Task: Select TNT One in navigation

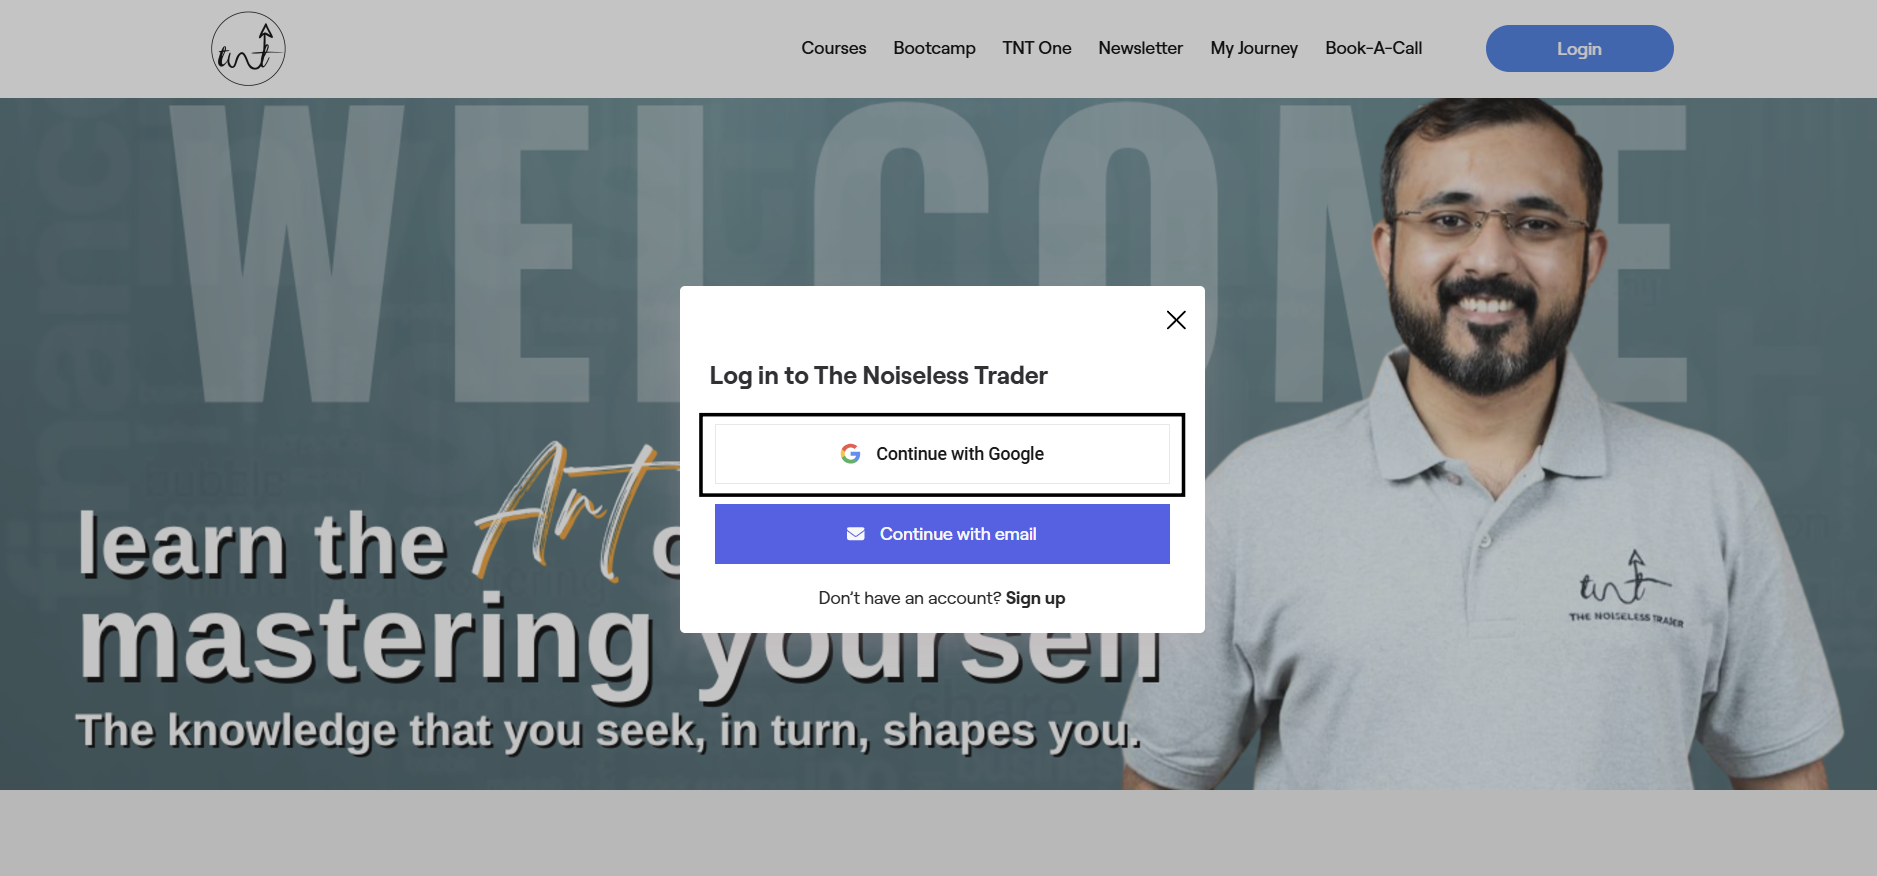Action: pyautogui.click(x=1036, y=48)
